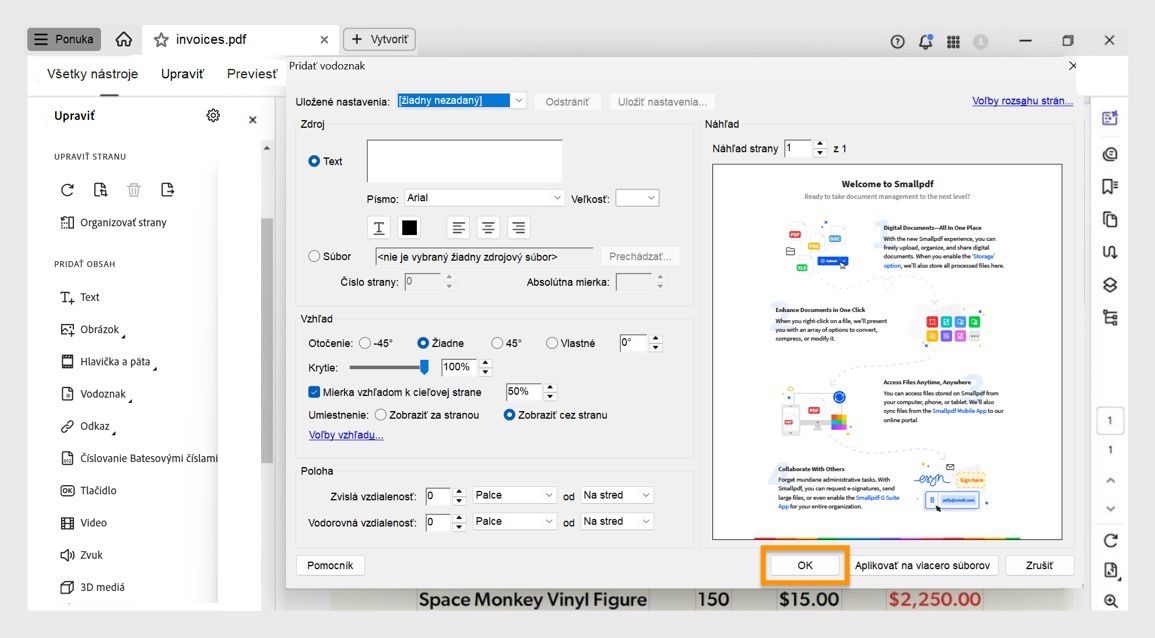Align watermark text left

tap(458, 228)
